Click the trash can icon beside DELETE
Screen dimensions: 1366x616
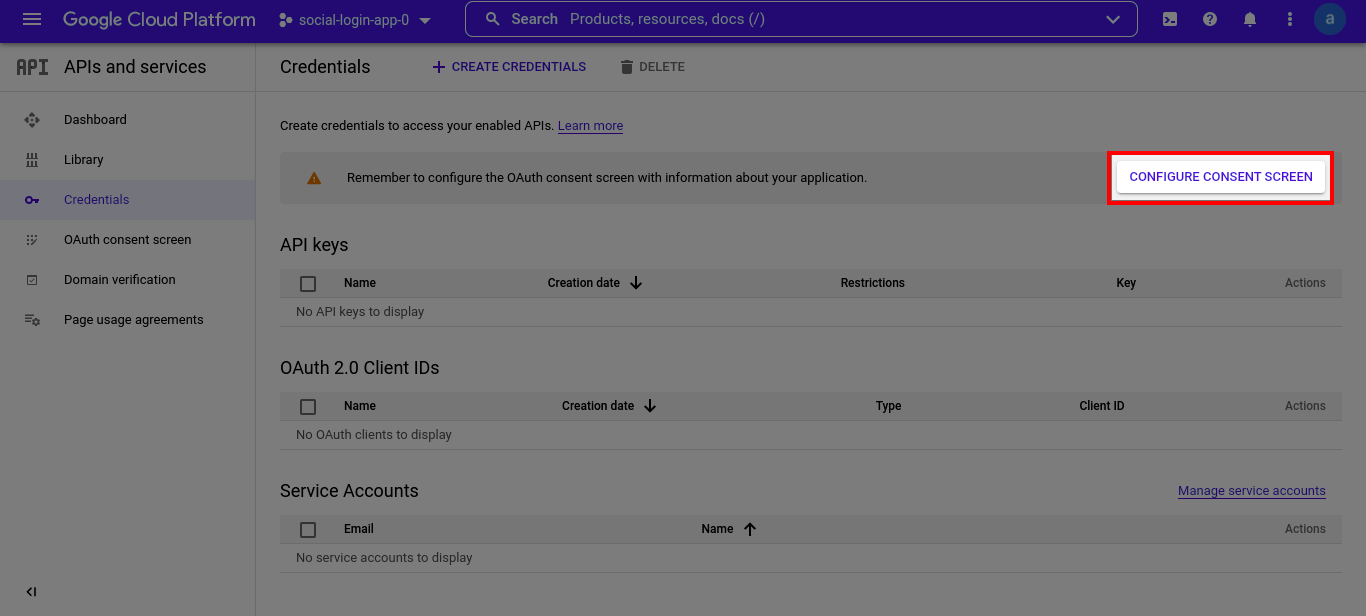pyautogui.click(x=627, y=67)
